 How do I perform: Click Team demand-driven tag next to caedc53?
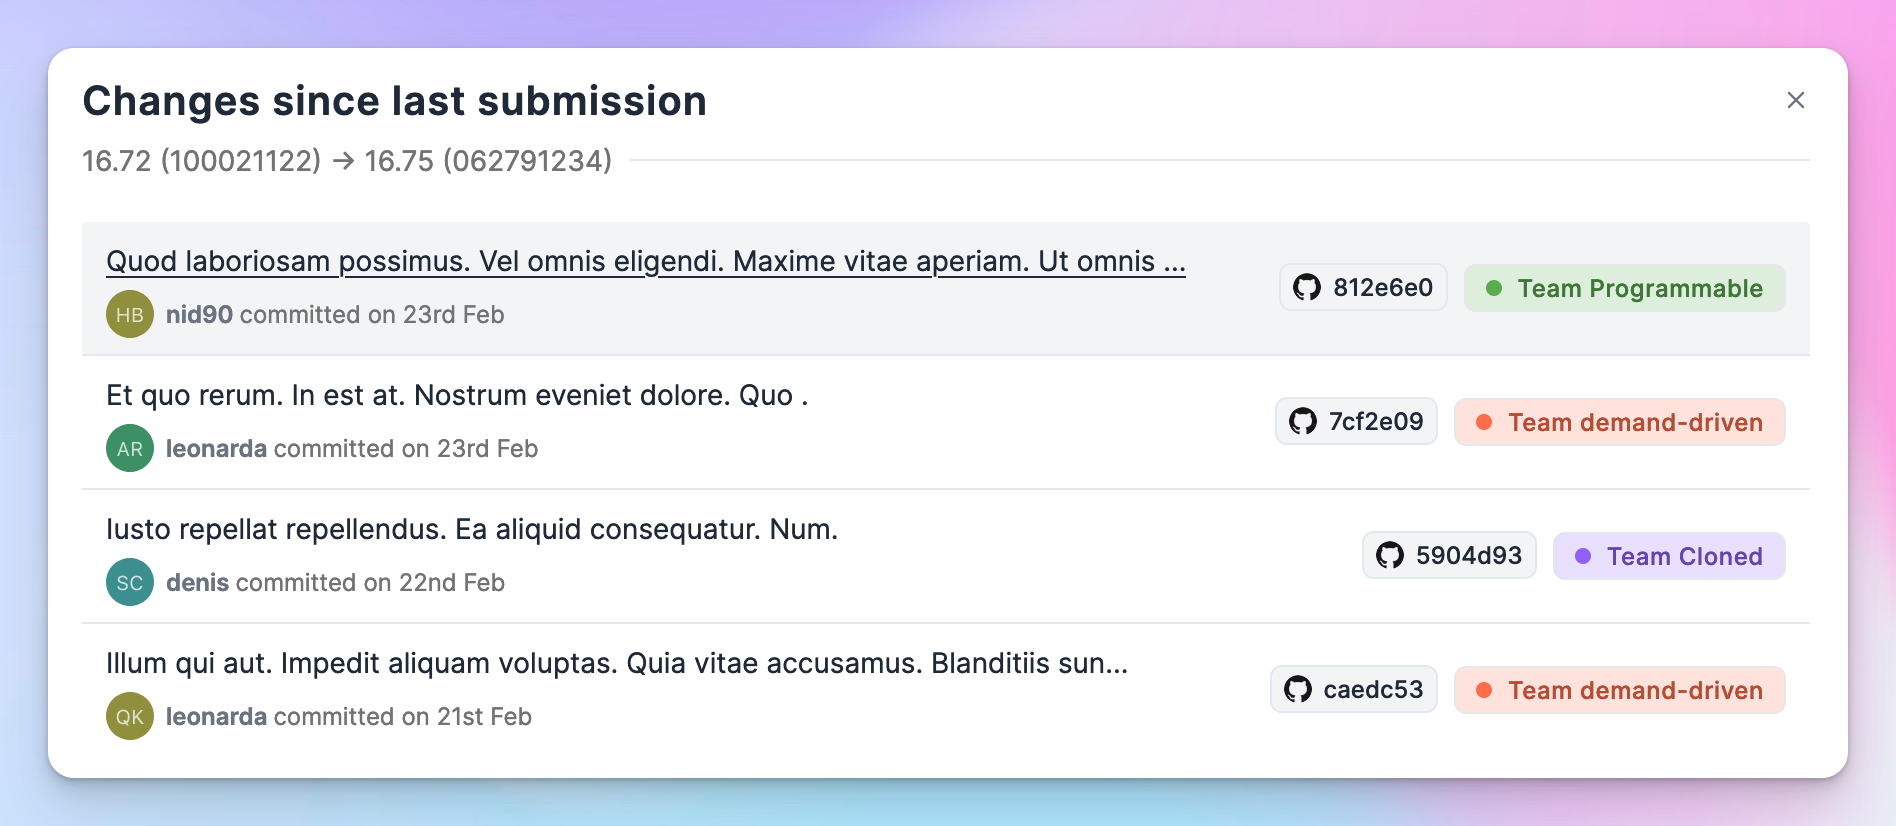pyautogui.click(x=1620, y=690)
